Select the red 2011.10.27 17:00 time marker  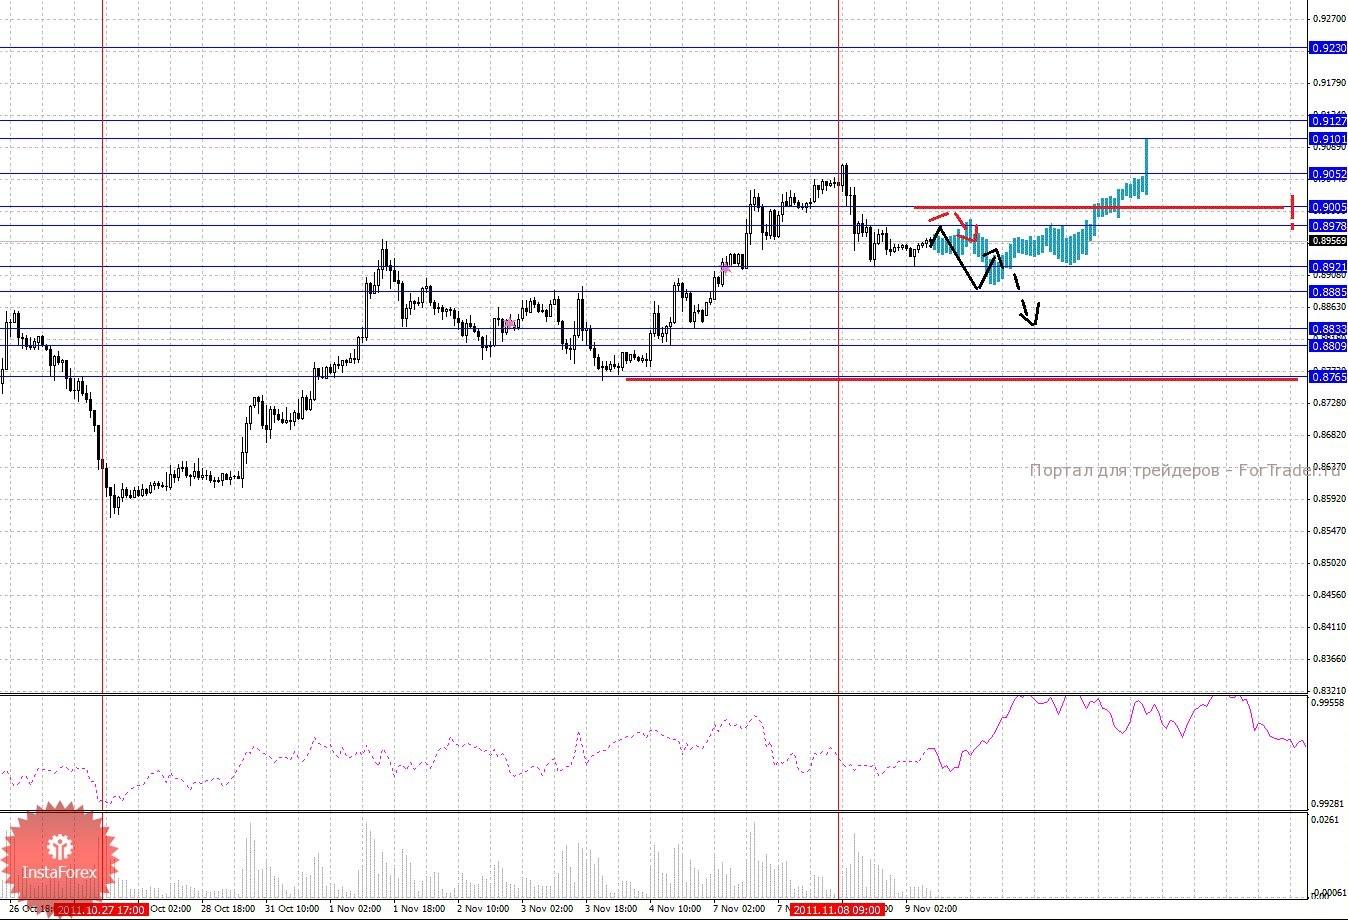(102, 910)
